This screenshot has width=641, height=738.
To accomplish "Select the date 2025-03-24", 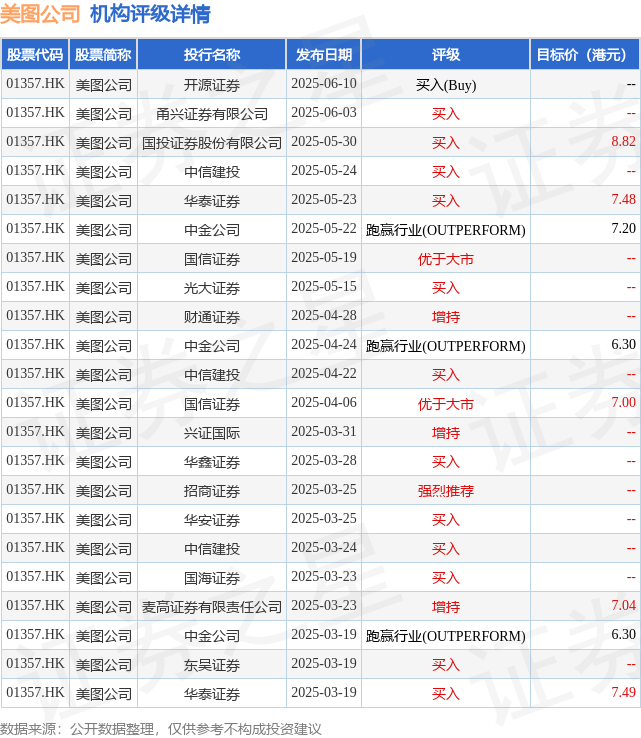I will [324, 547].
